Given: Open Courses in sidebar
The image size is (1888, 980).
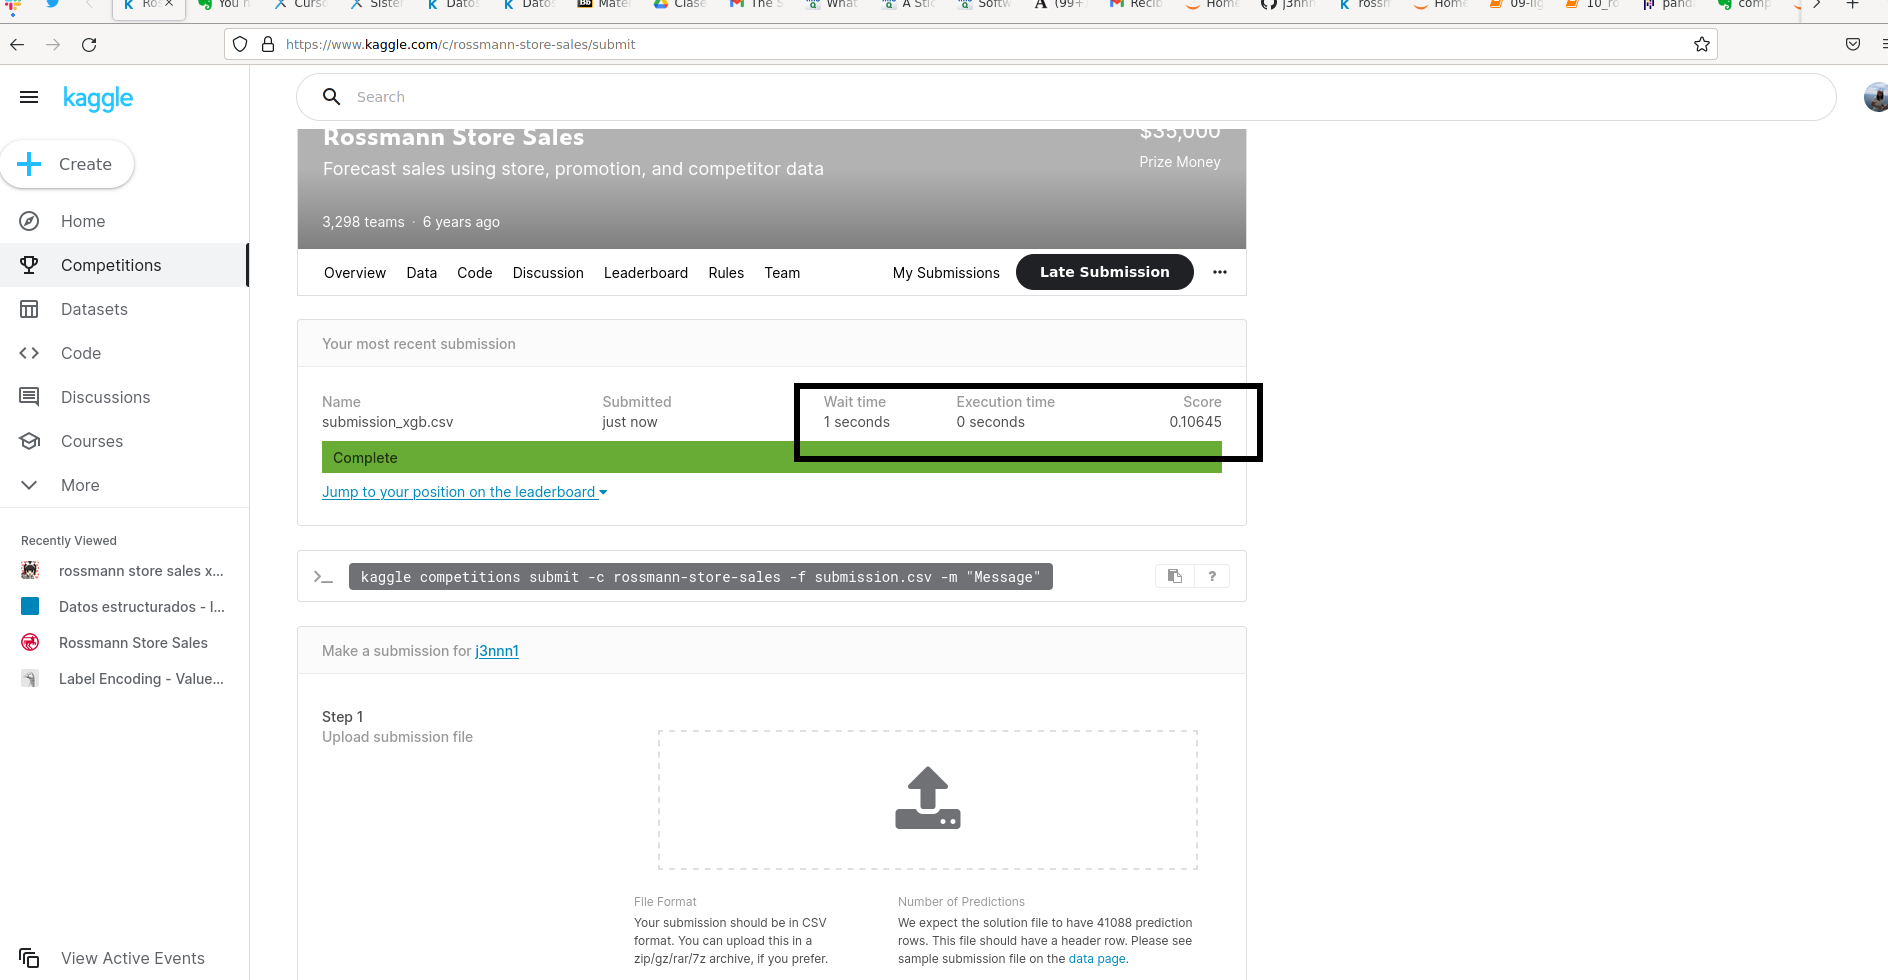Looking at the screenshot, I should (92, 441).
